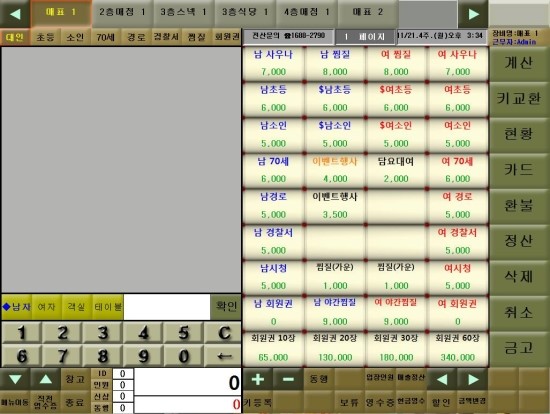Switch to the 4층매점 1 tab
550x414 pixels.
click(x=307, y=13)
